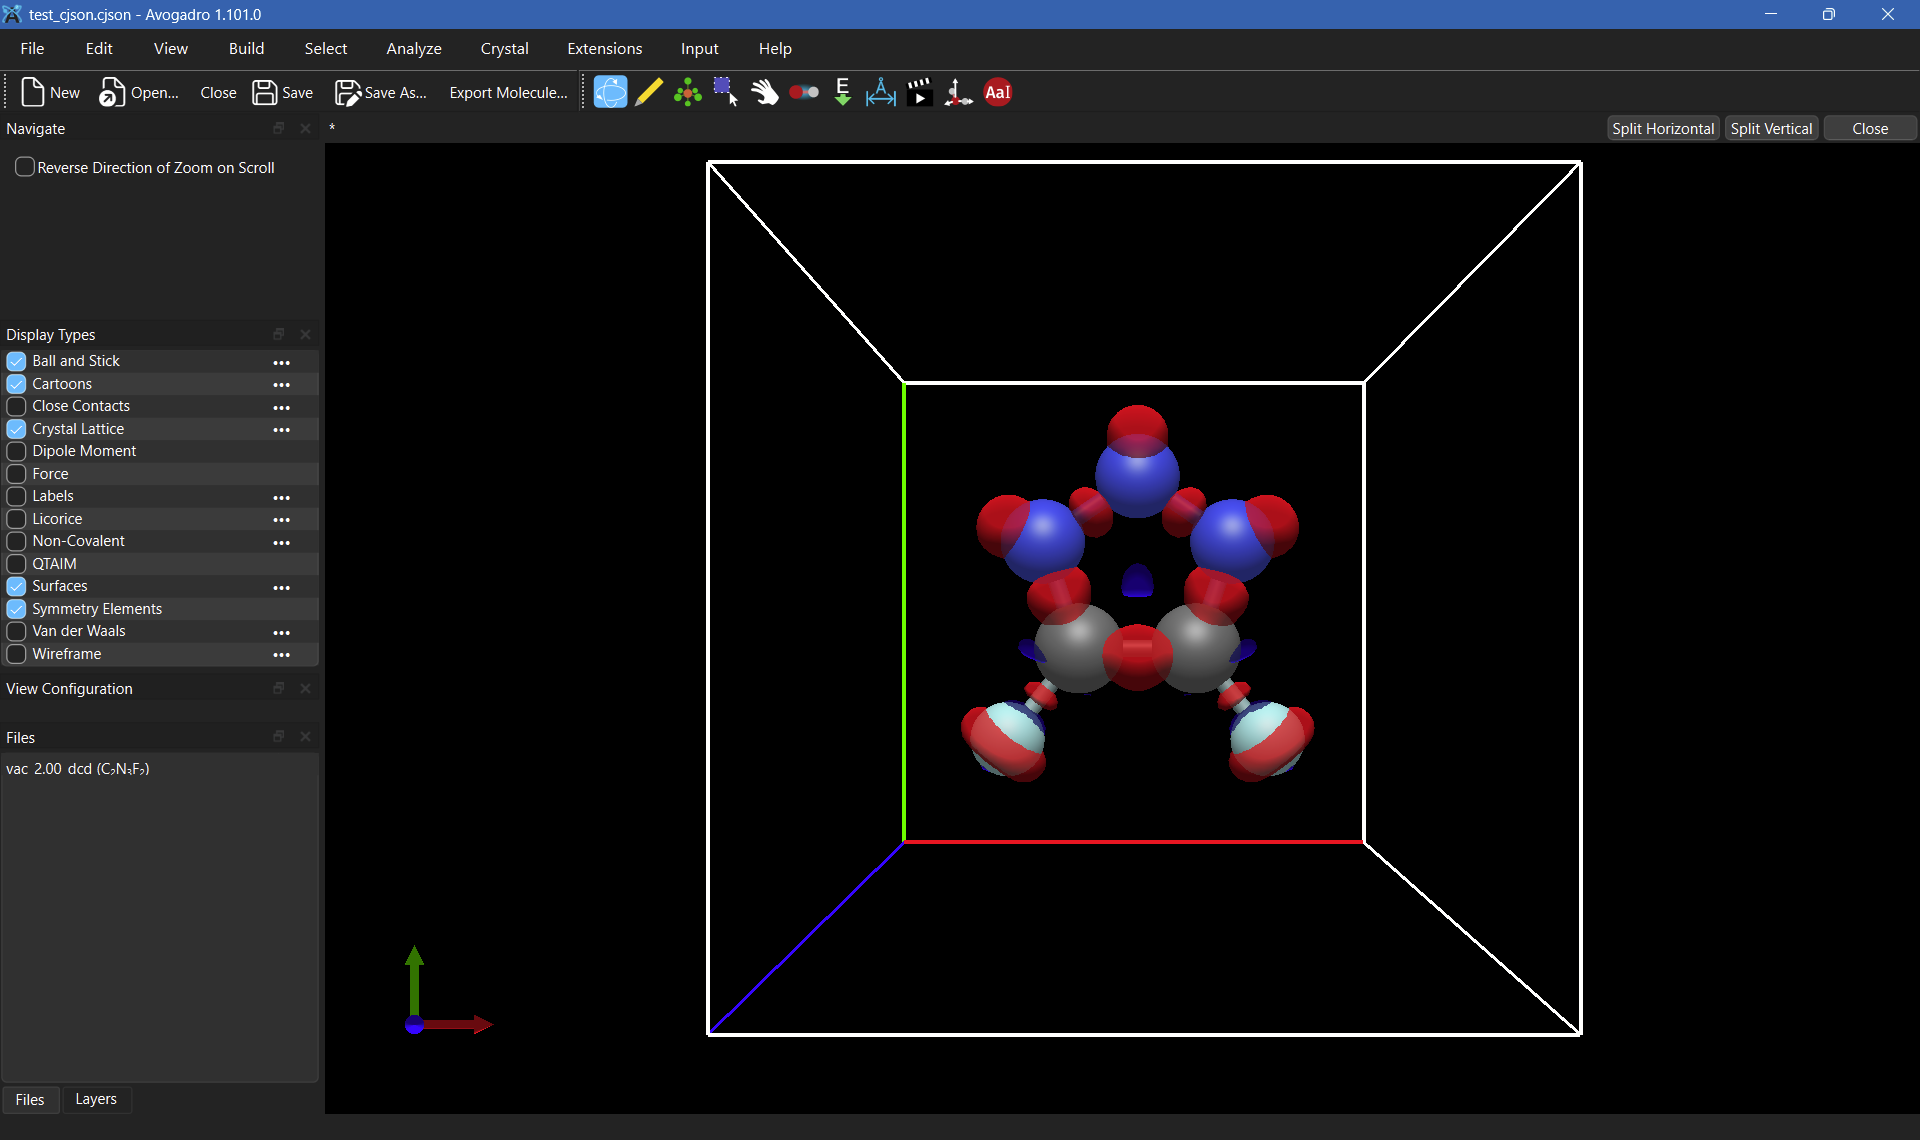The height and width of the screenshot is (1140, 1920).
Task: Open Labels display options ellipsis
Action: coord(282,497)
